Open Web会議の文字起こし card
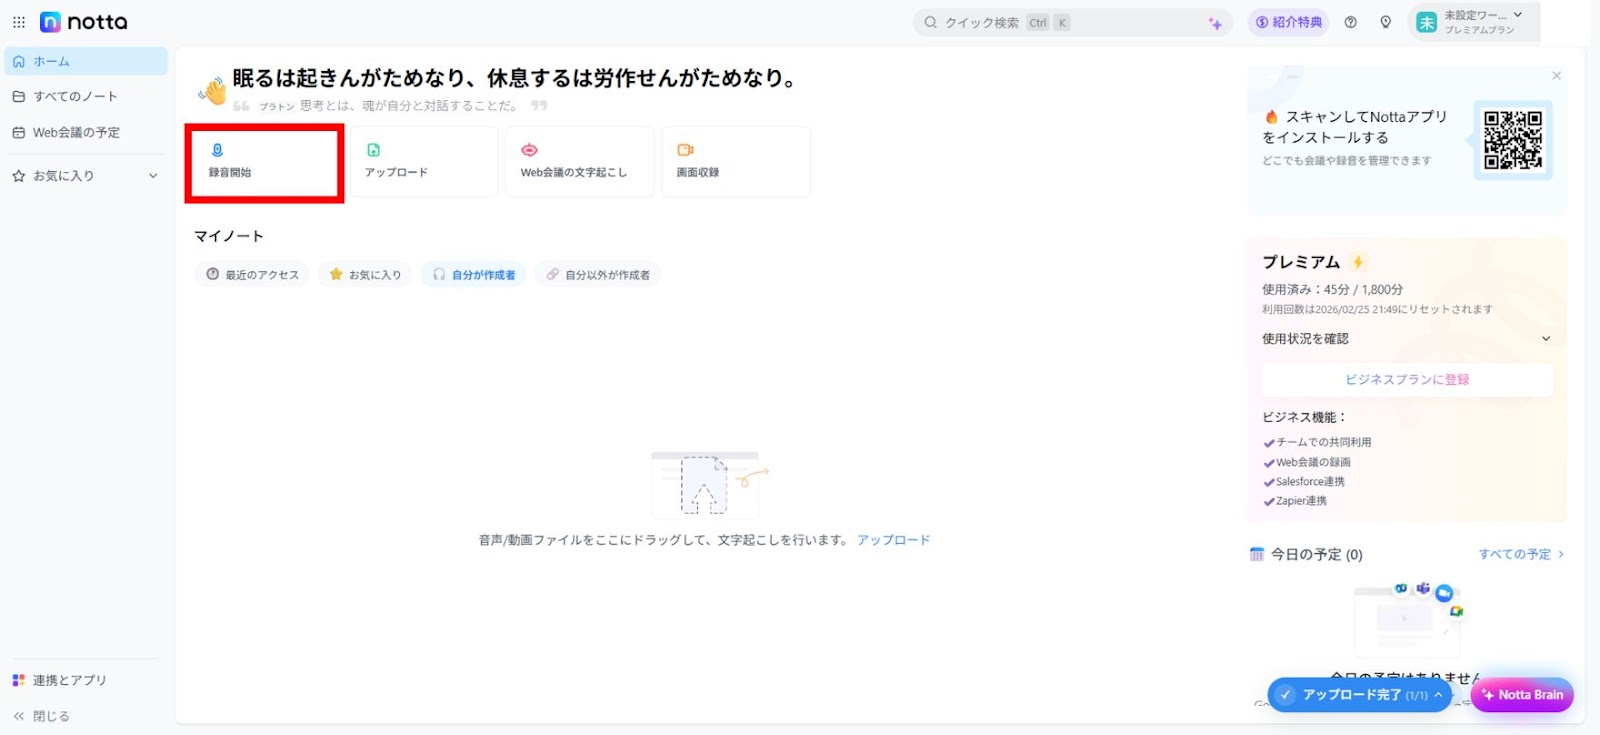 (x=580, y=162)
